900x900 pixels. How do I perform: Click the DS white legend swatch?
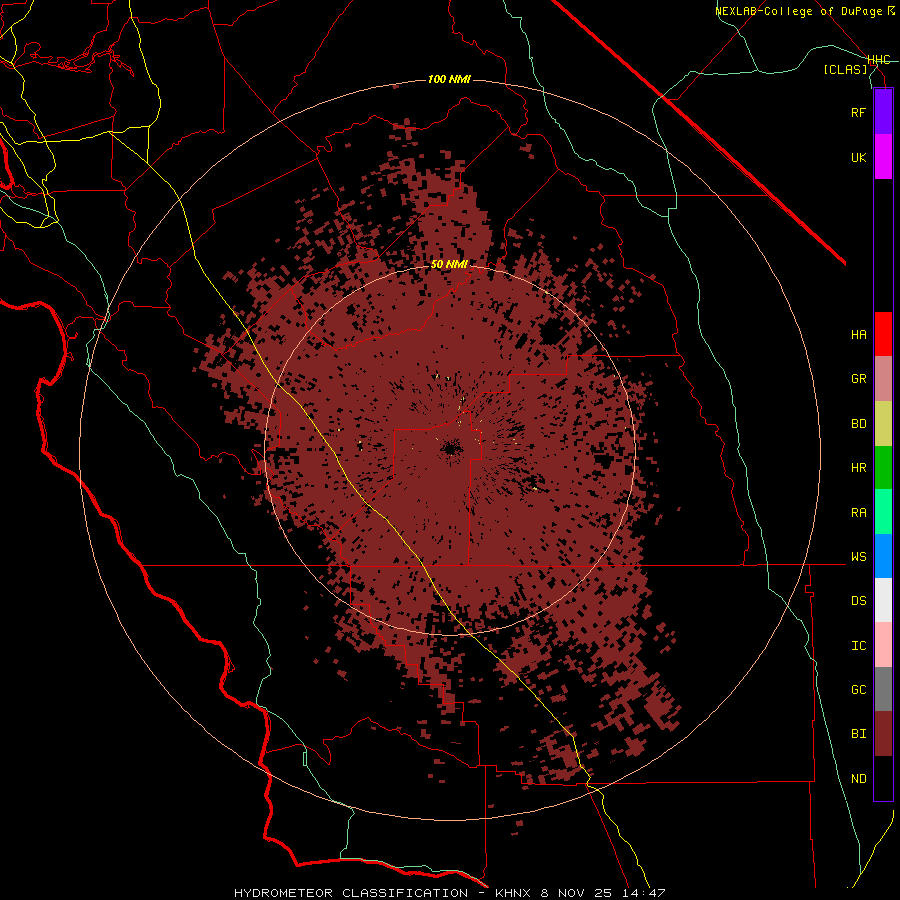pos(883,600)
